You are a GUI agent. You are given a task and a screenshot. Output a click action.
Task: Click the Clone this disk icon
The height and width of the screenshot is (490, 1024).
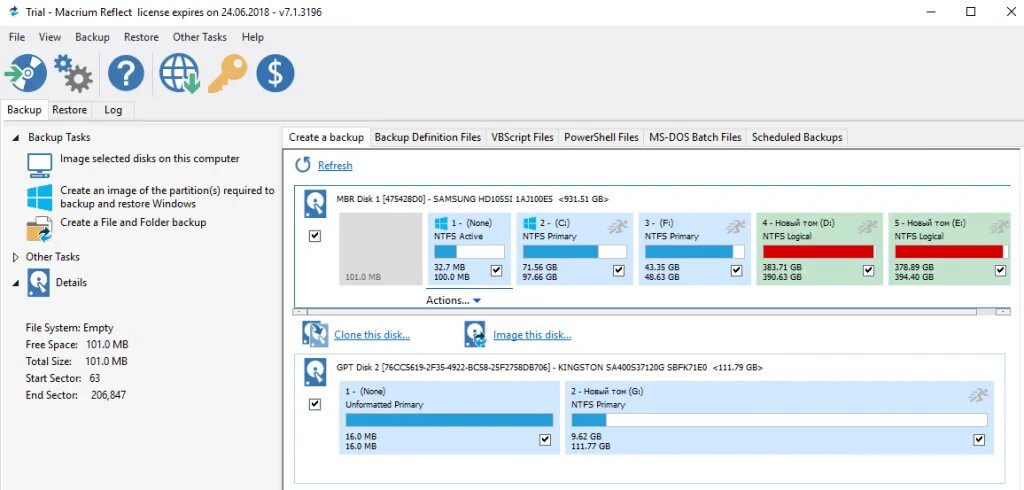[315, 334]
